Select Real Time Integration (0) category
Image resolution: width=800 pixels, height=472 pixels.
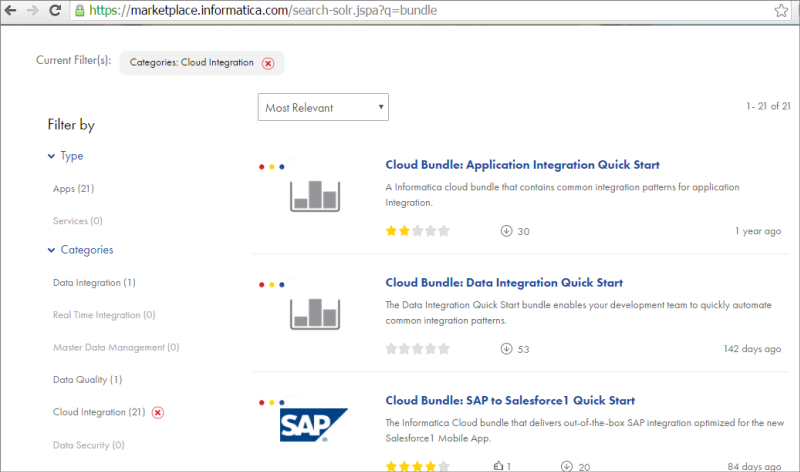(x=104, y=315)
